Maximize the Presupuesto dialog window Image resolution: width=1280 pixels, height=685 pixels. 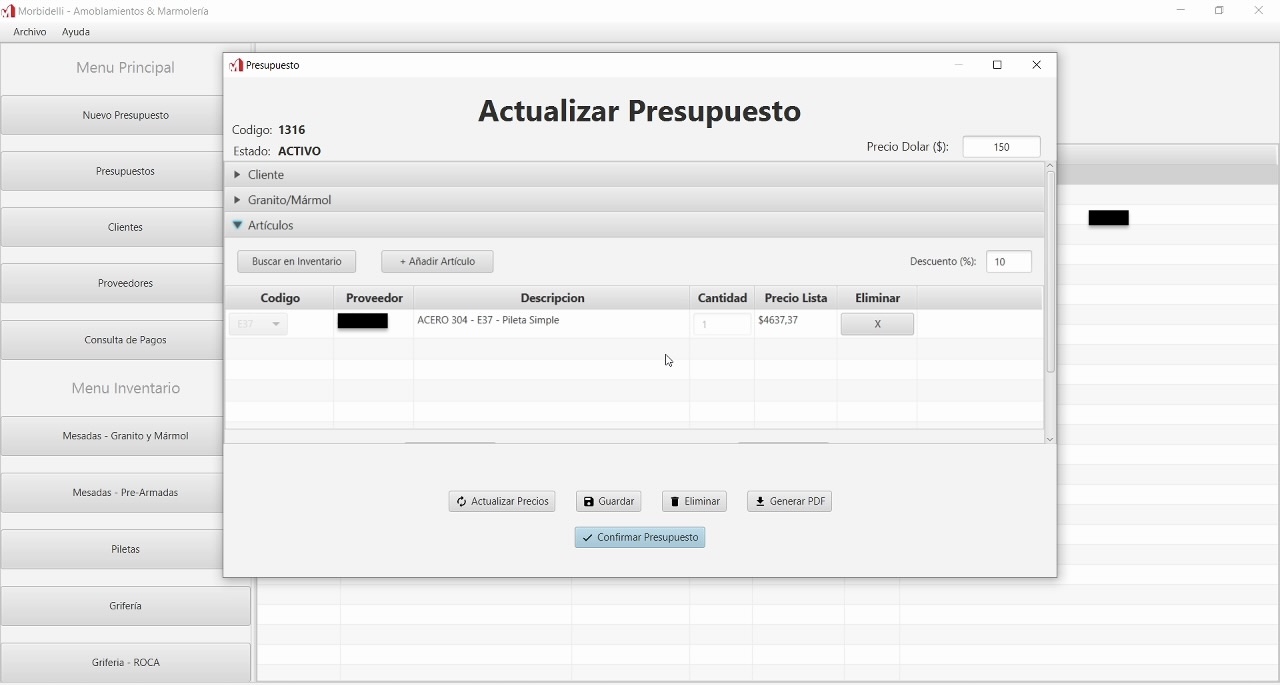(997, 66)
